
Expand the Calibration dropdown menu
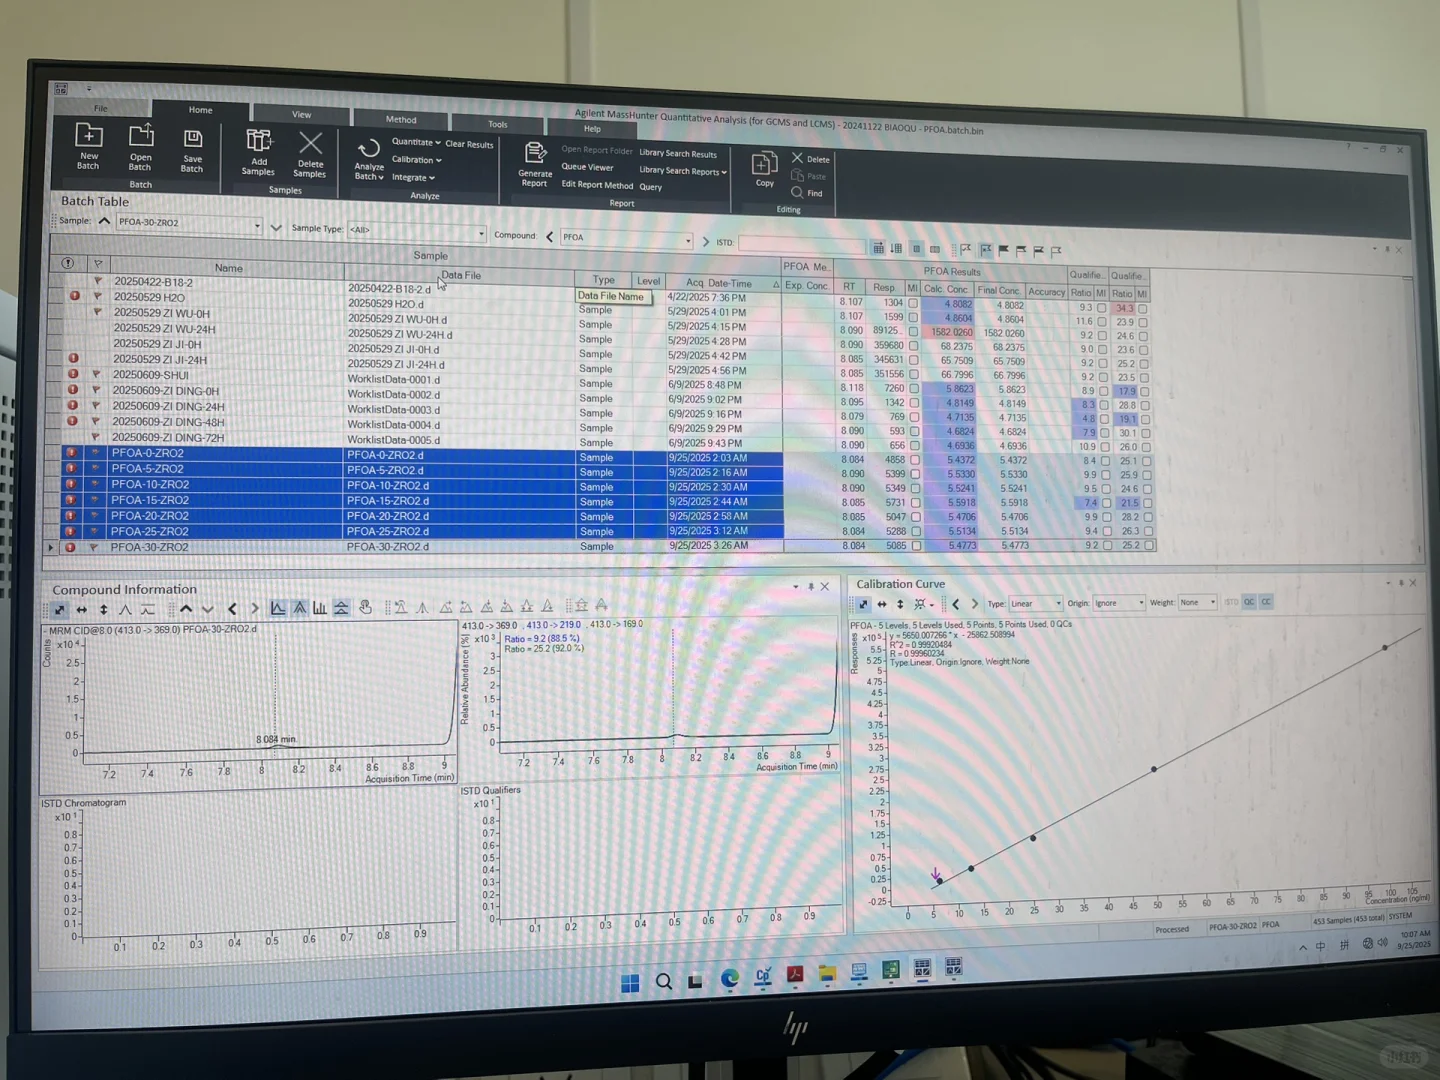416,160
